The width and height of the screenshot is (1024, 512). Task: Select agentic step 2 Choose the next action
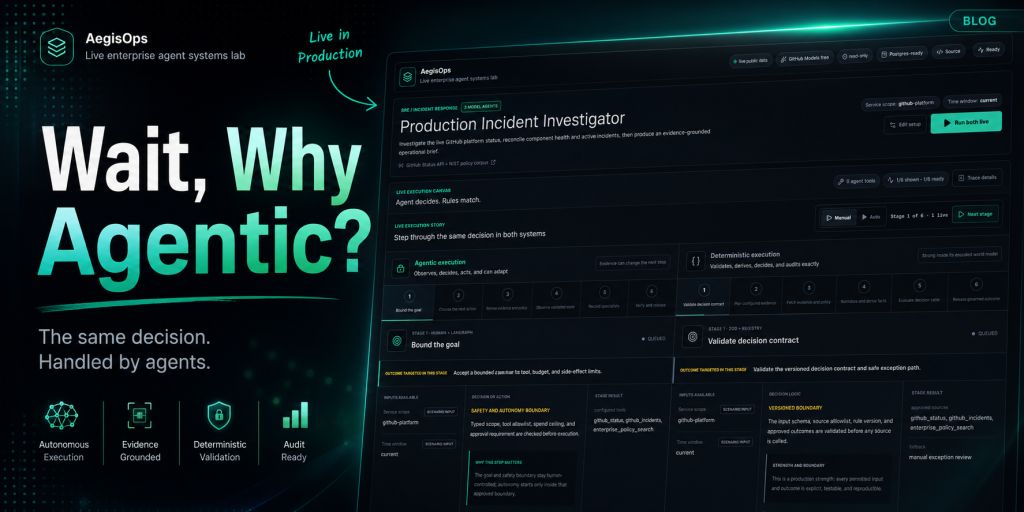(x=458, y=300)
